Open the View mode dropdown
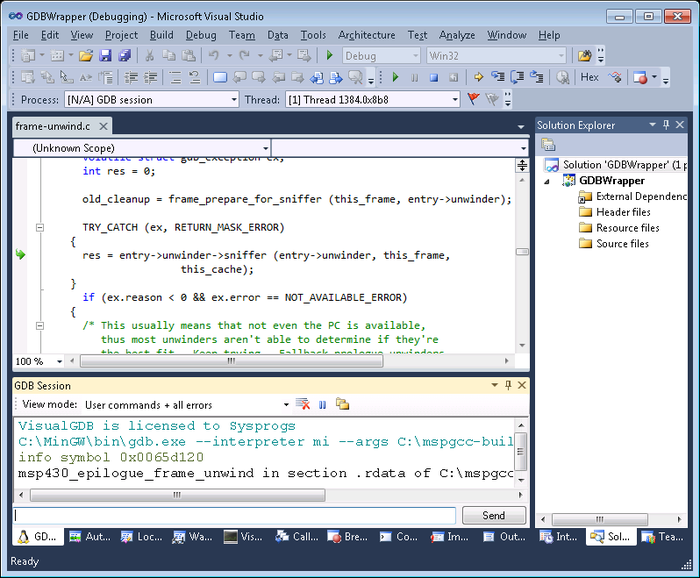 tap(286, 405)
